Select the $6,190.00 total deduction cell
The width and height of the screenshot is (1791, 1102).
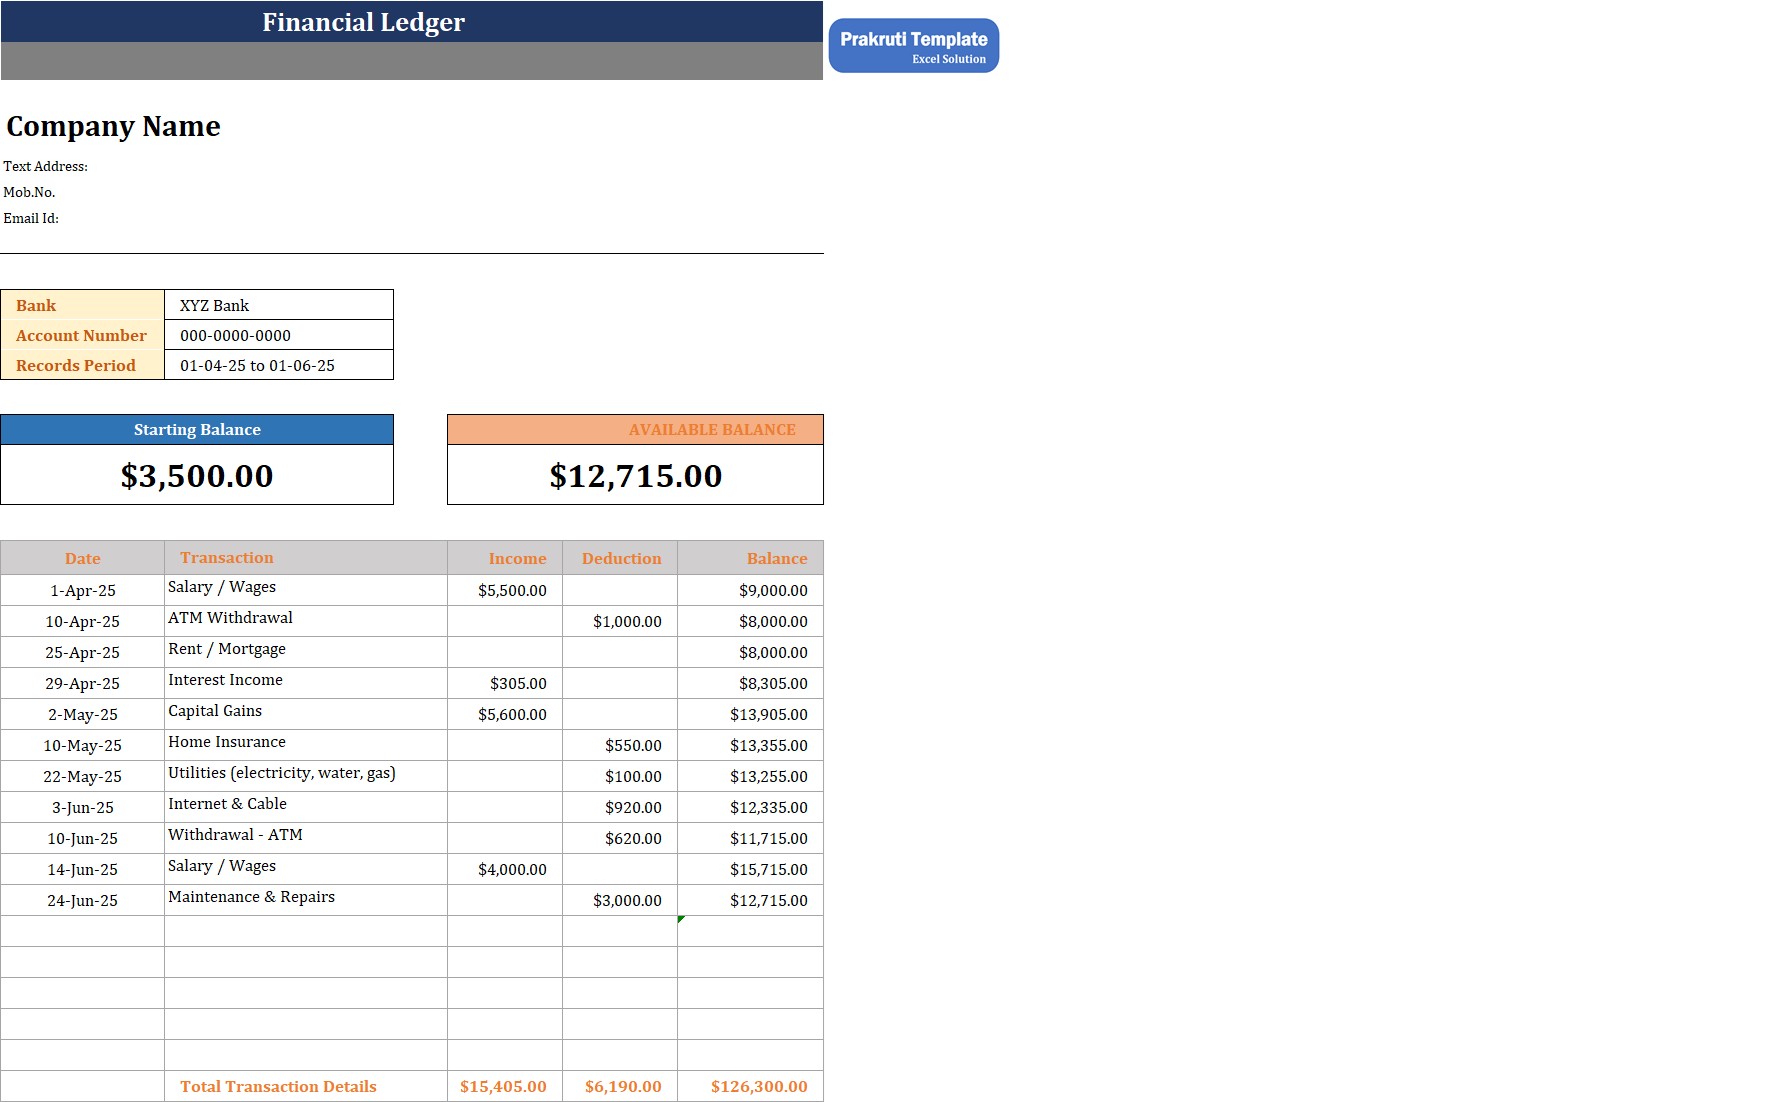pyautogui.click(x=620, y=1086)
